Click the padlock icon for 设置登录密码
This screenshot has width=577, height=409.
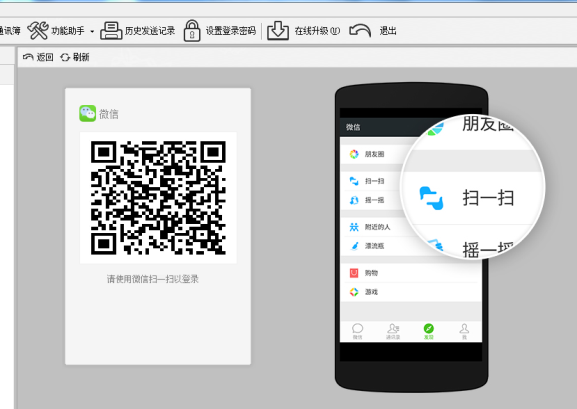pos(192,31)
